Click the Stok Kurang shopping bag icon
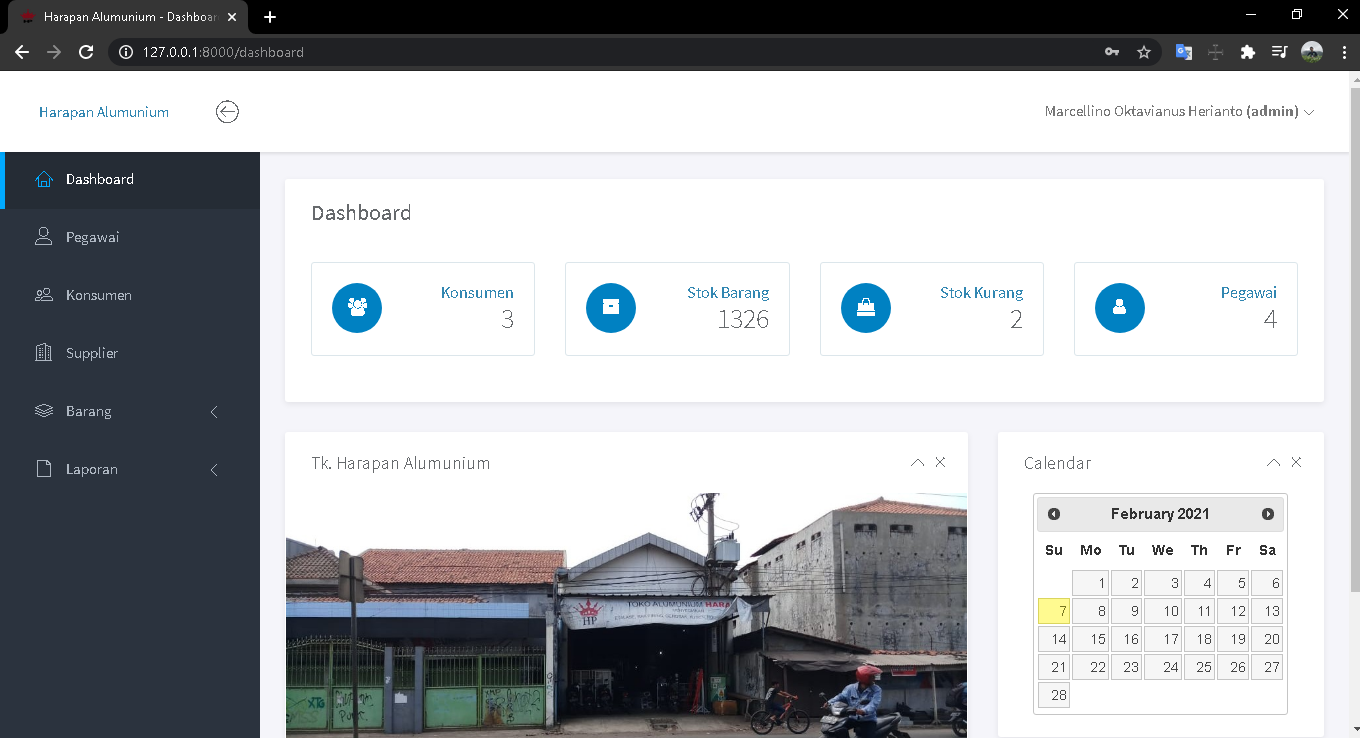Screen dimensions: 1360x738 [866, 308]
